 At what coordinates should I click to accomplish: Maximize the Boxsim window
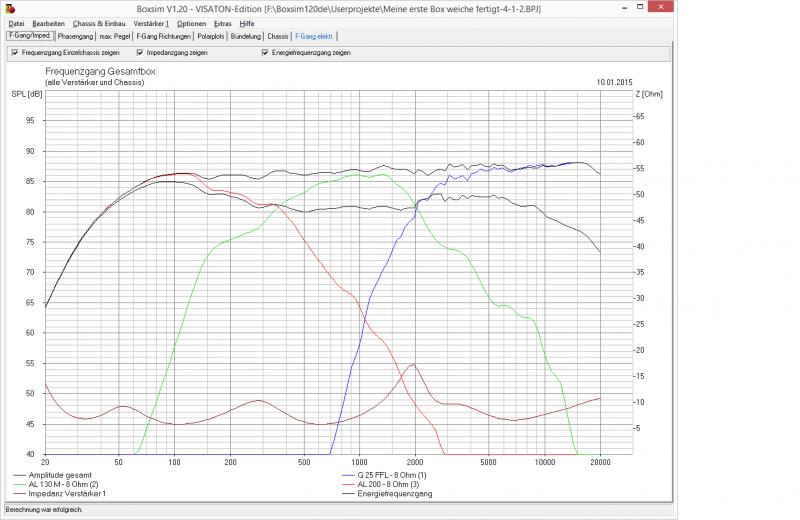pyautogui.click(x=640, y=7)
